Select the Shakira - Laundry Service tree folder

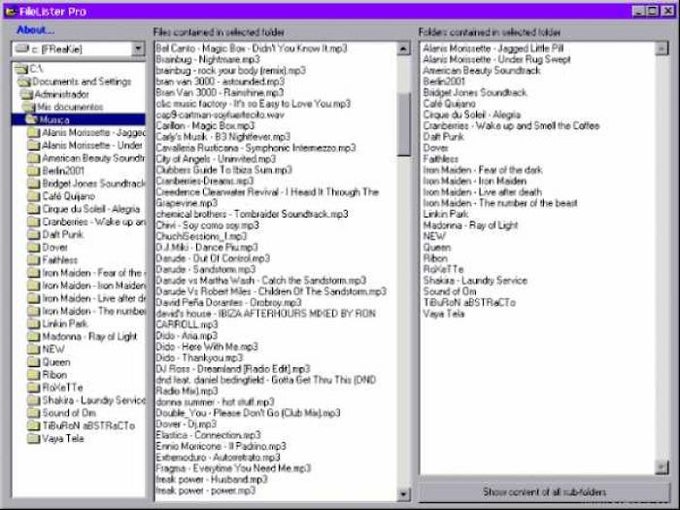click(x=94, y=400)
